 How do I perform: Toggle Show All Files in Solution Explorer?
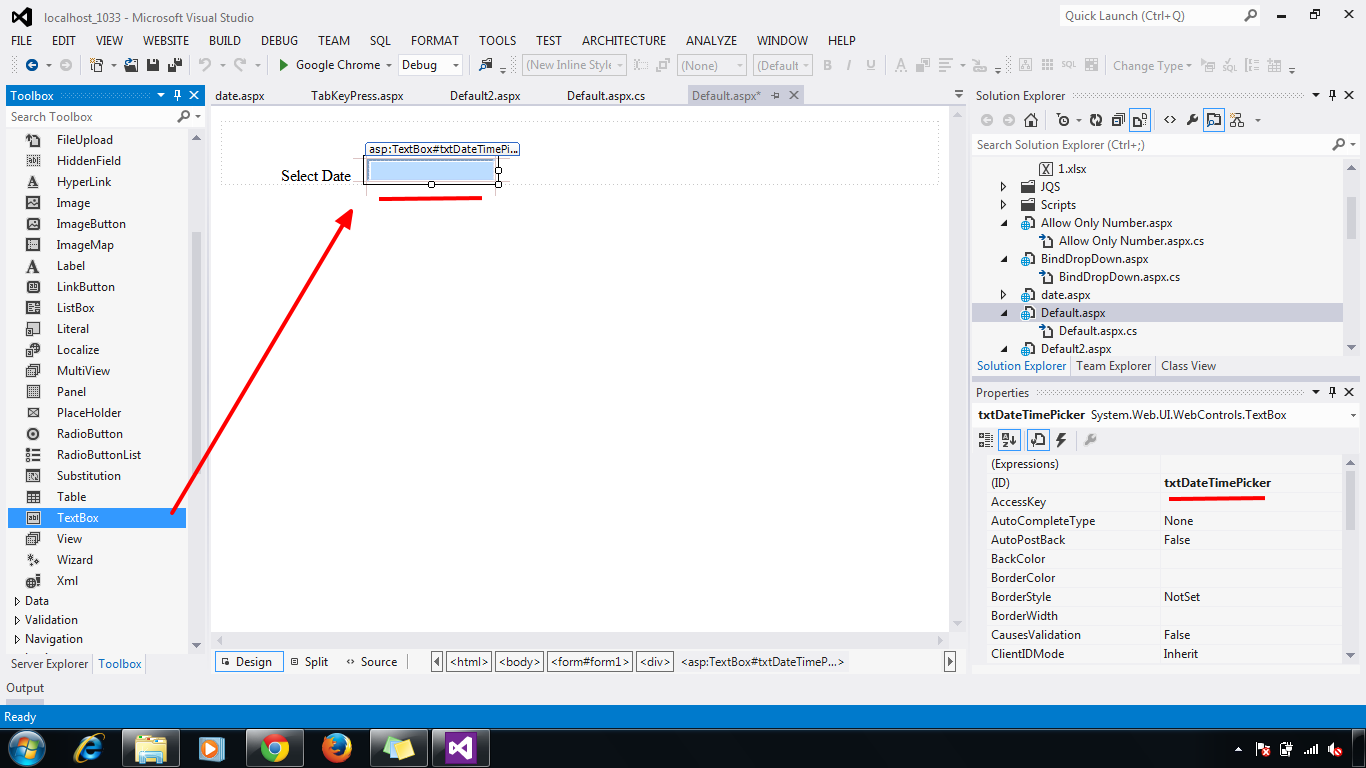(1139, 120)
